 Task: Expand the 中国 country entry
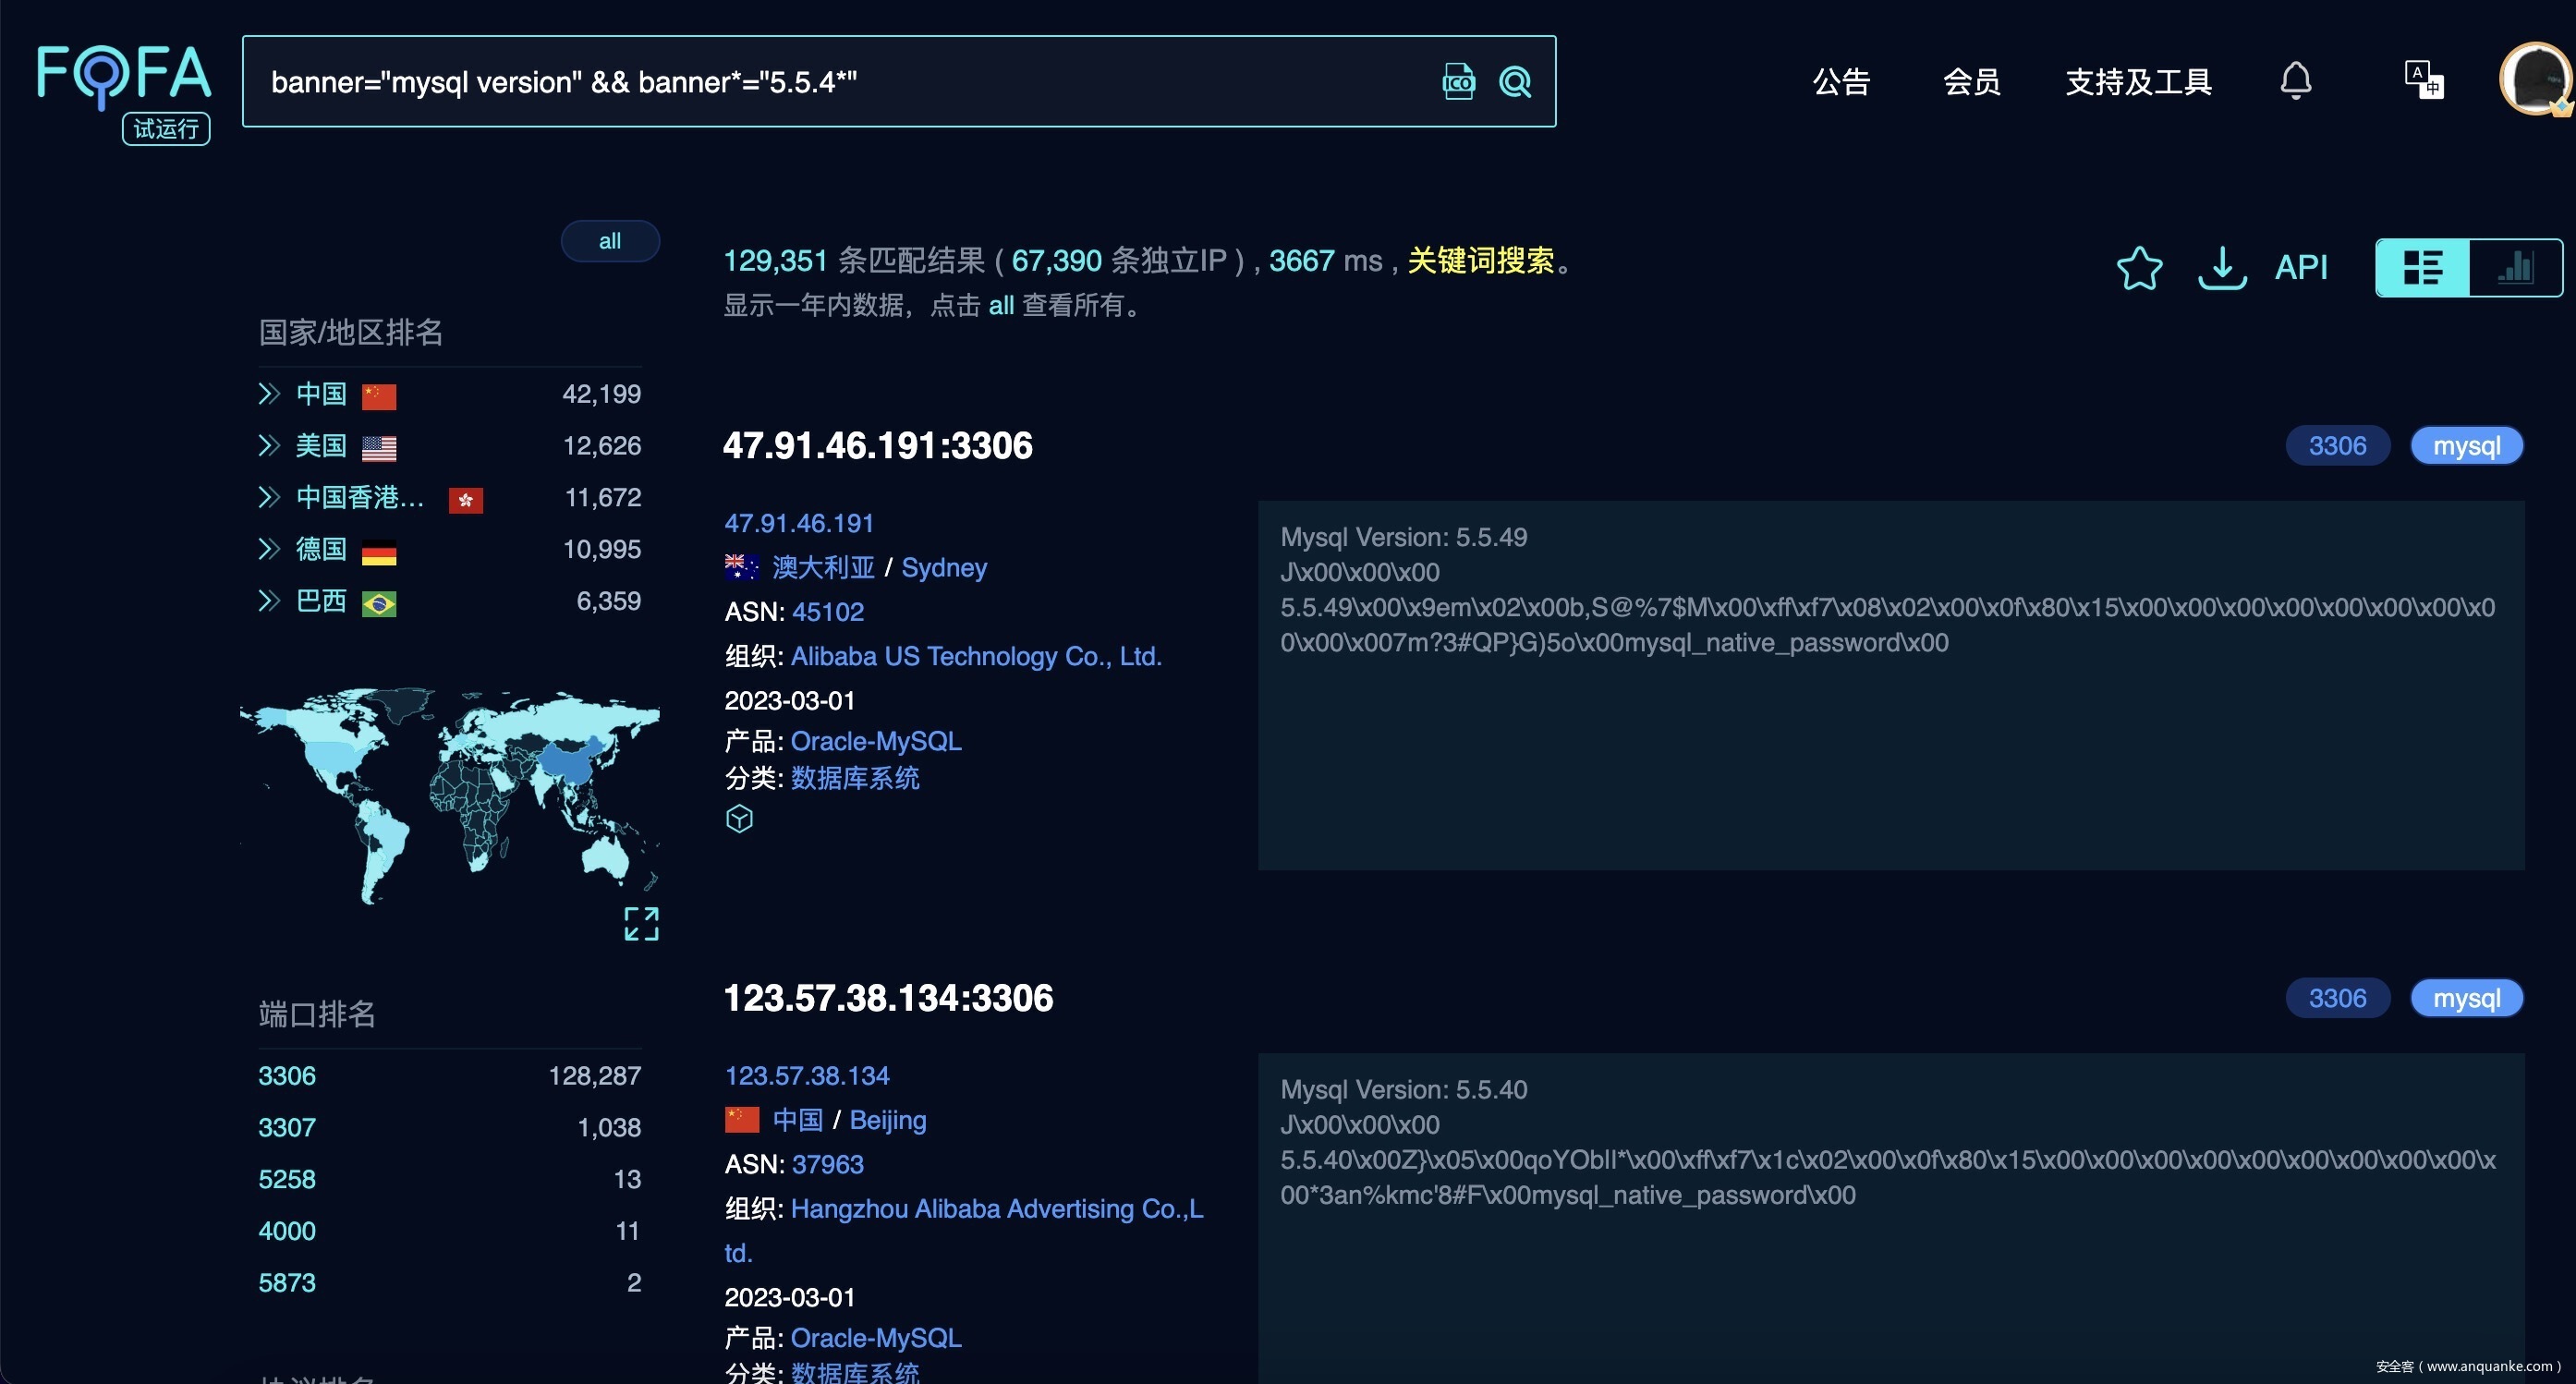click(x=269, y=394)
